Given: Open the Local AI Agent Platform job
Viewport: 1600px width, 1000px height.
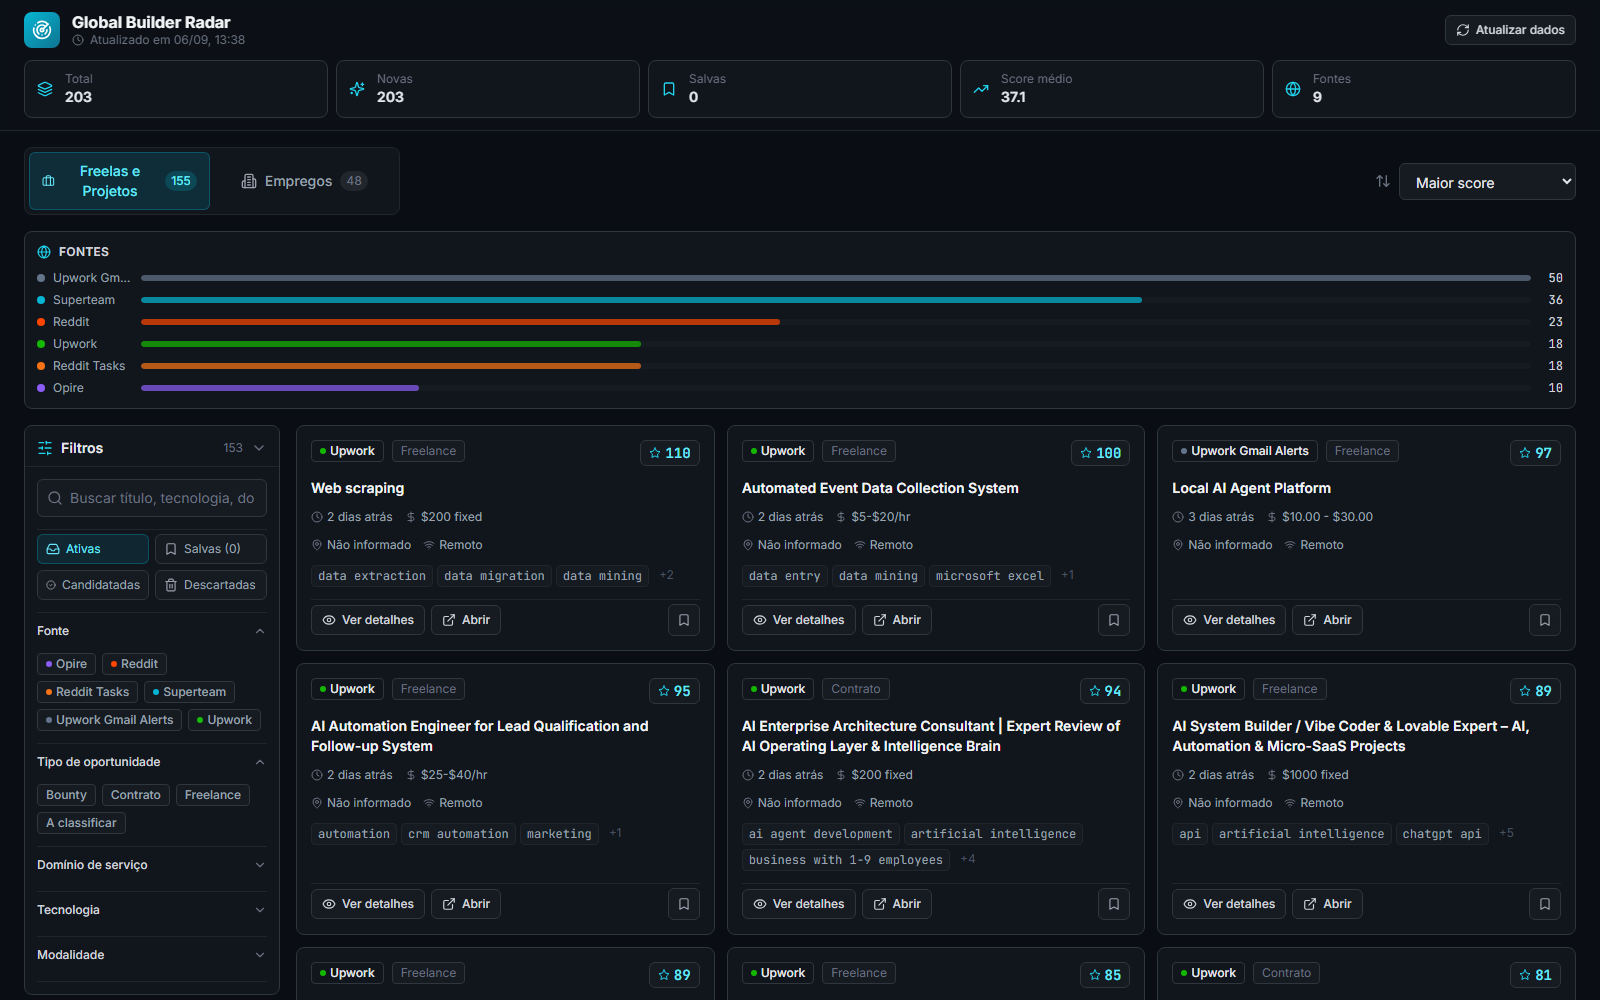Looking at the screenshot, I should pos(1327,620).
